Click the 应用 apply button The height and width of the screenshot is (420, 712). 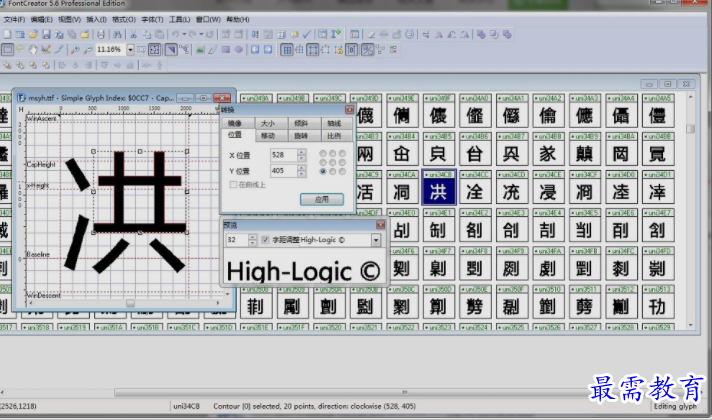tap(322, 199)
